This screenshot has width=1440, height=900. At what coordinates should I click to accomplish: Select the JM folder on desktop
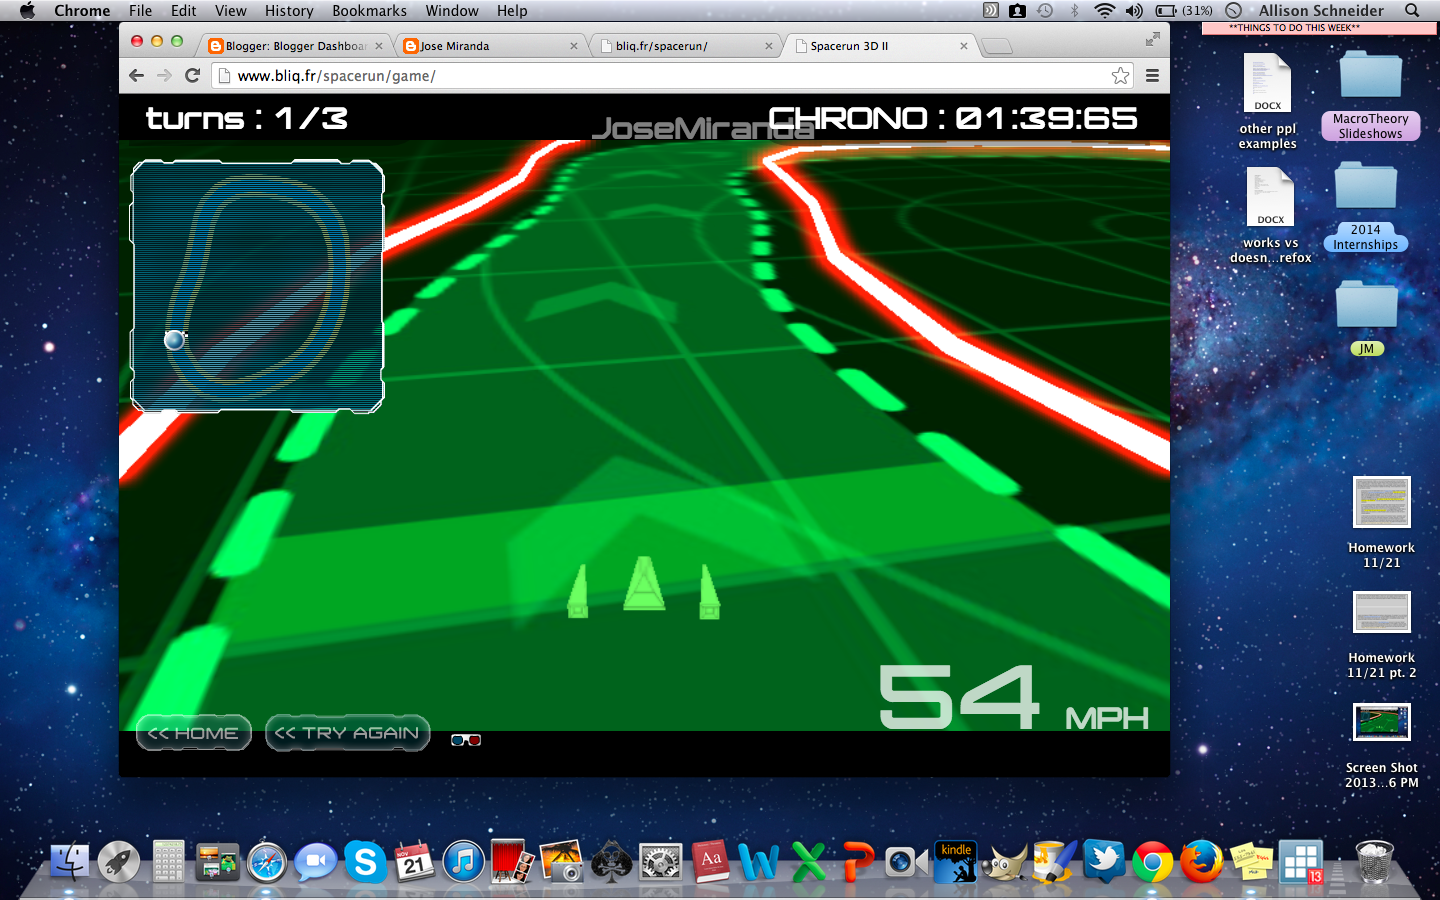tap(1366, 316)
